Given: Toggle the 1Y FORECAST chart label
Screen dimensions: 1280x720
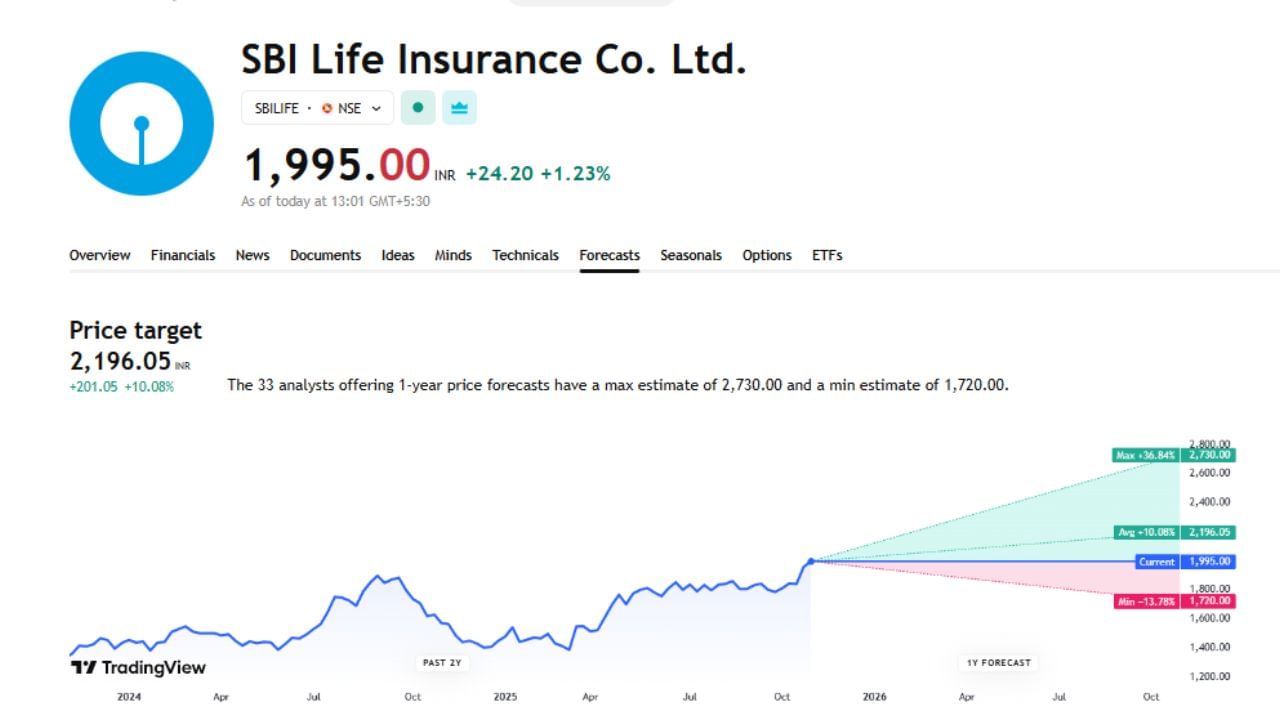Looking at the screenshot, I should (997, 661).
